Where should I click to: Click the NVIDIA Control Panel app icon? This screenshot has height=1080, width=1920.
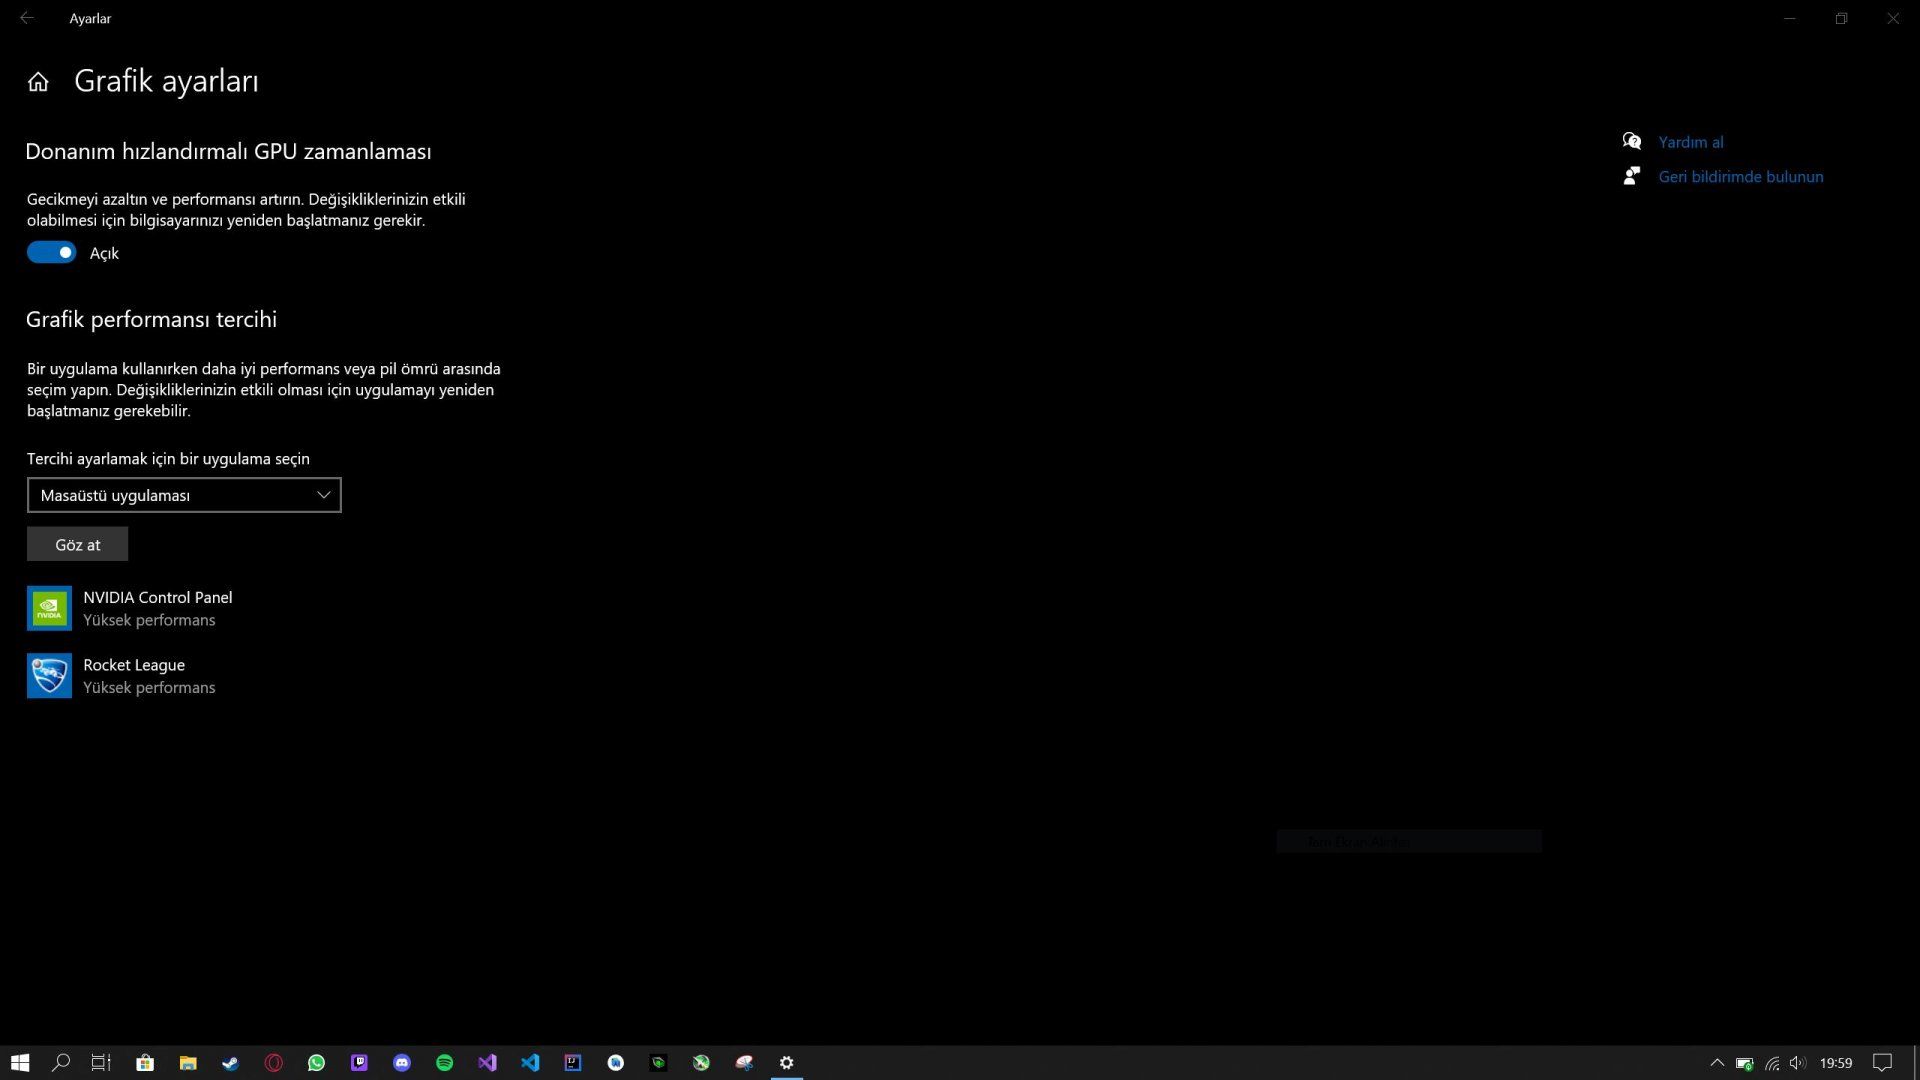tap(49, 608)
